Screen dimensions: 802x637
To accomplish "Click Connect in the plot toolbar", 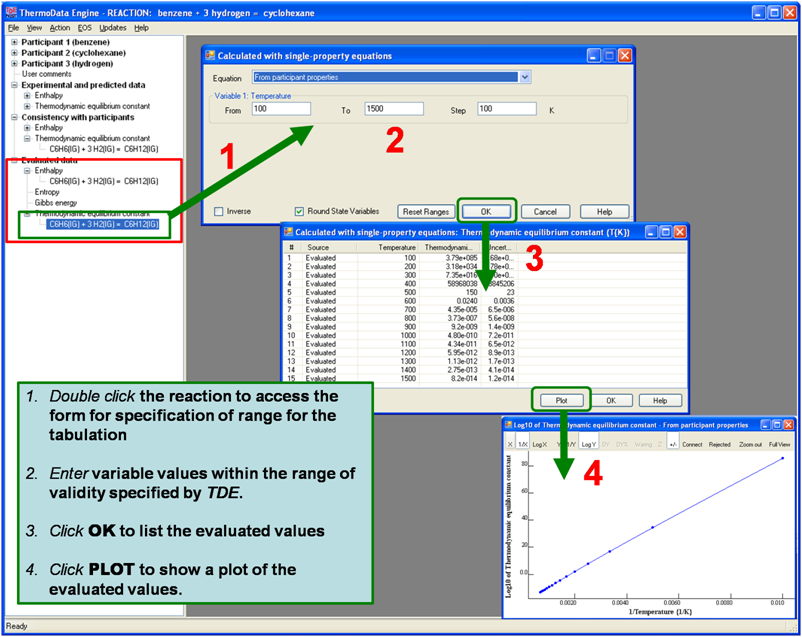I will [692, 444].
